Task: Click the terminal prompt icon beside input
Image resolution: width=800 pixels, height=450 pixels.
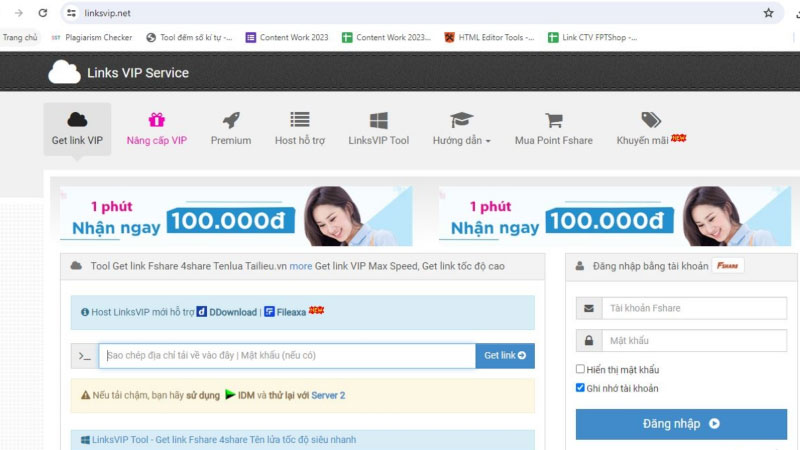Action: [x=85, y=356]
